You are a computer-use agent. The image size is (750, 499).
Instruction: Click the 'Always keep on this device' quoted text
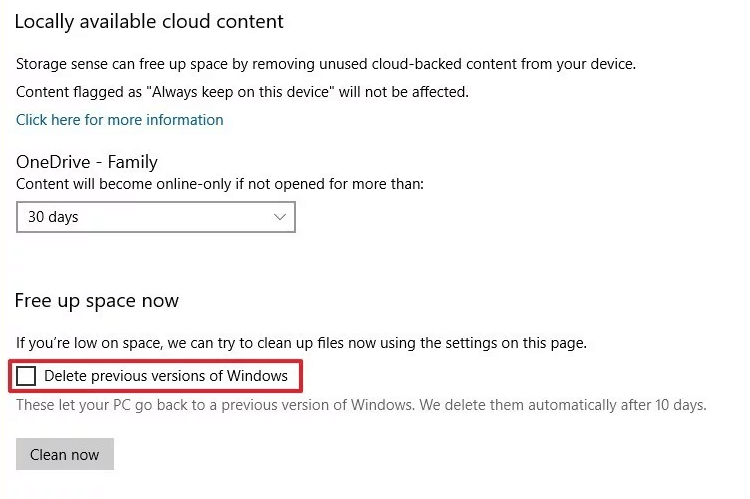[241, 92]
